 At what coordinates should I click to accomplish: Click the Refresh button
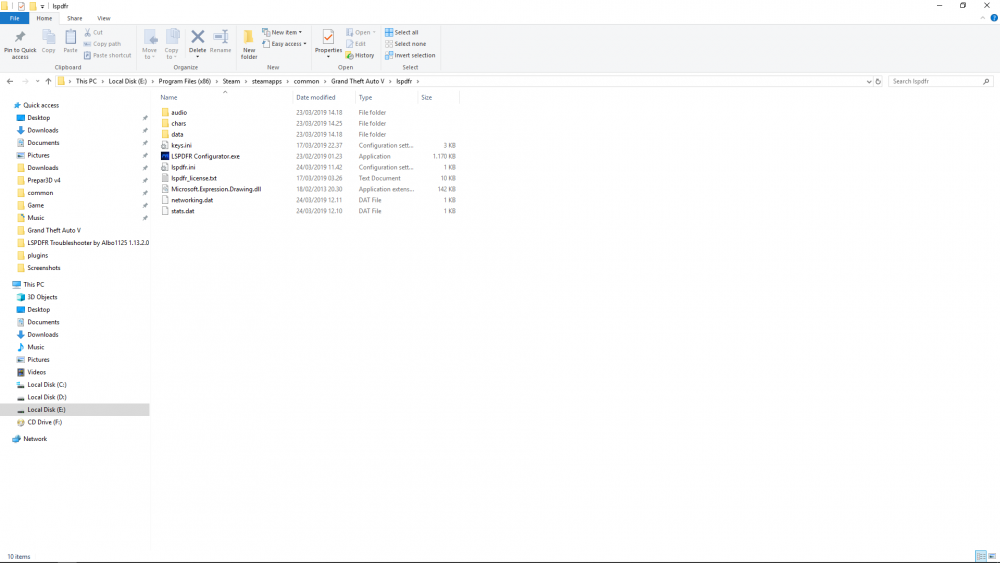pos(878,81)
